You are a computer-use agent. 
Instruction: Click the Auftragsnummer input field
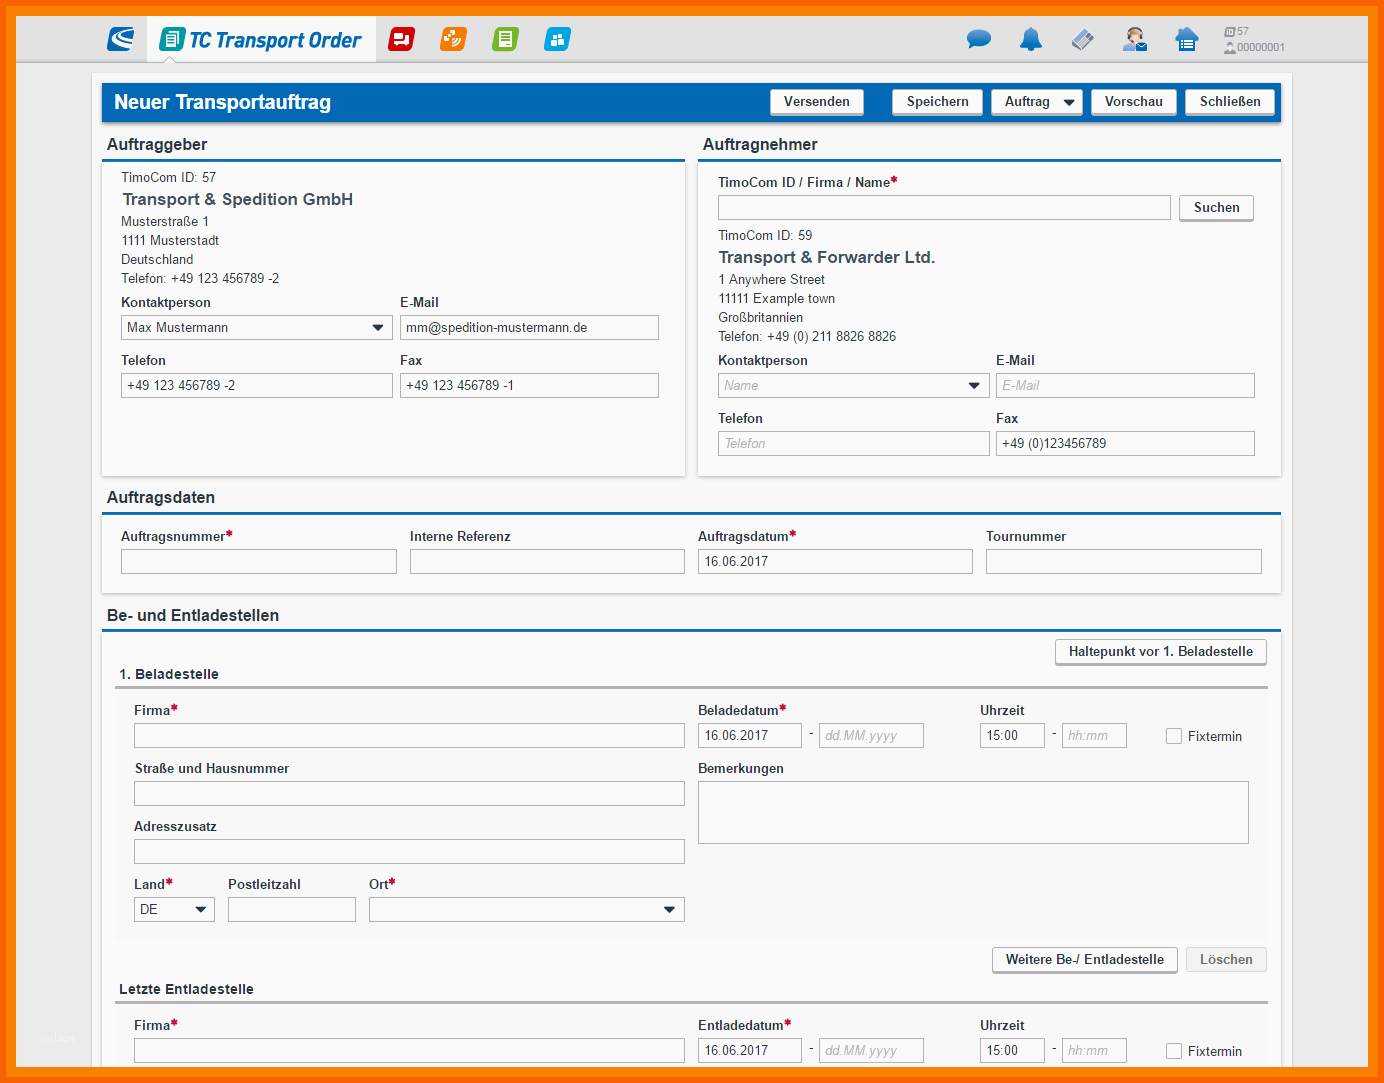pyautogui.click(x=258, y=562)
